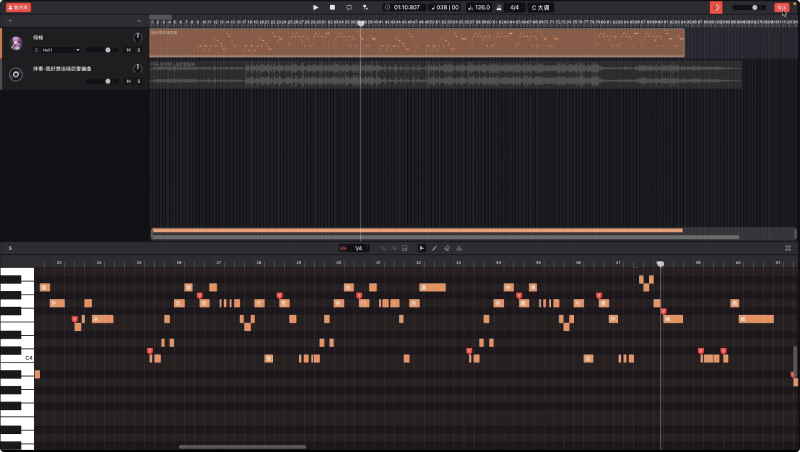Click the red metronome icon at top right

[716, 7]
